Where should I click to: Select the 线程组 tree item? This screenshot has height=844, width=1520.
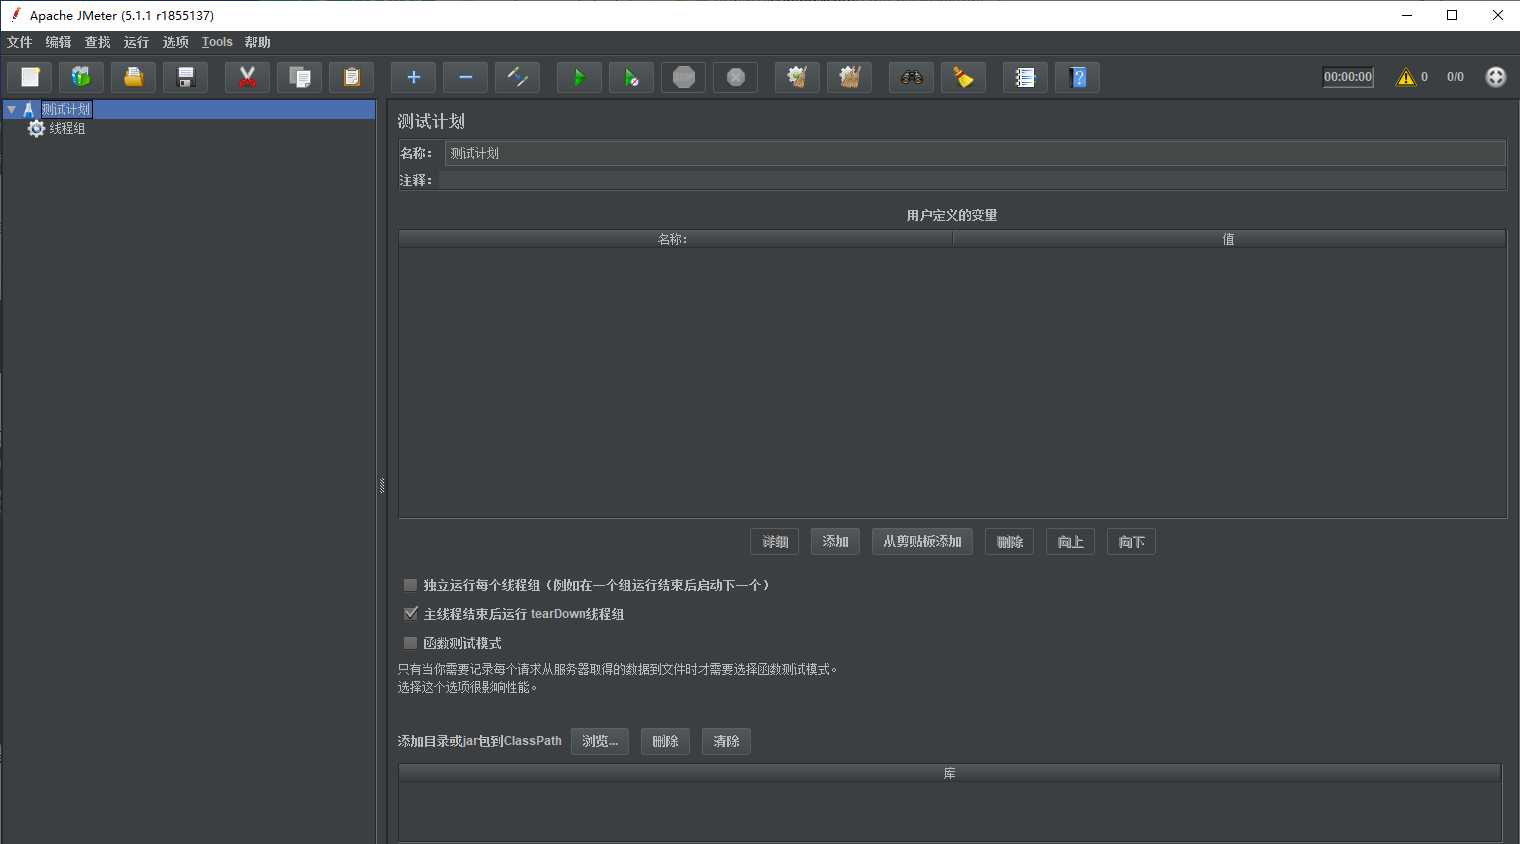67,128
